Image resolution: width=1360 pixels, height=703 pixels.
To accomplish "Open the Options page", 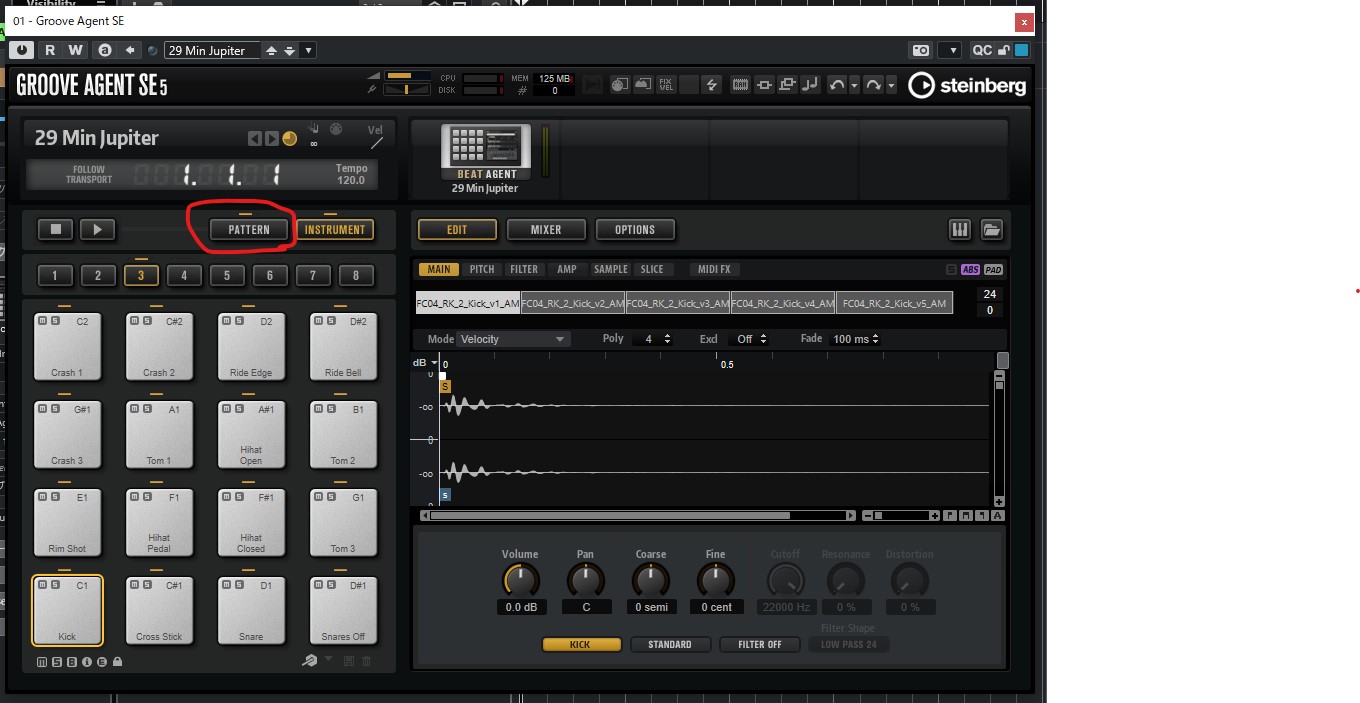I will [635, 229].
